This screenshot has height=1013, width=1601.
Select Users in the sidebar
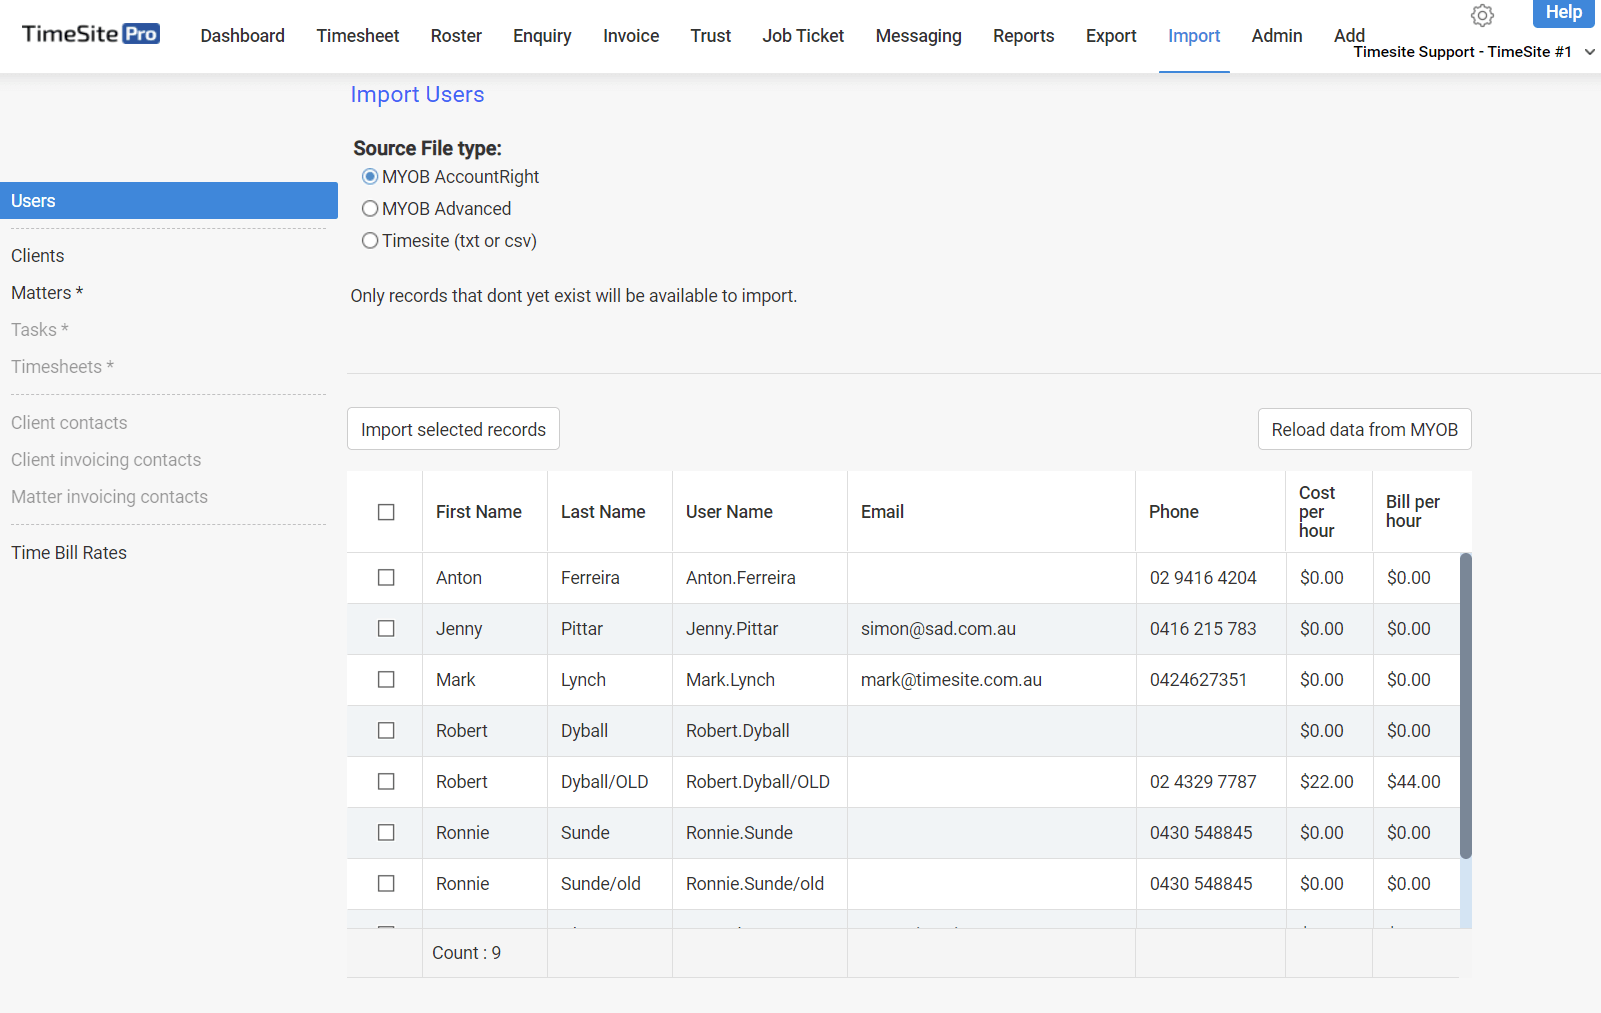[x=169, y=201]
